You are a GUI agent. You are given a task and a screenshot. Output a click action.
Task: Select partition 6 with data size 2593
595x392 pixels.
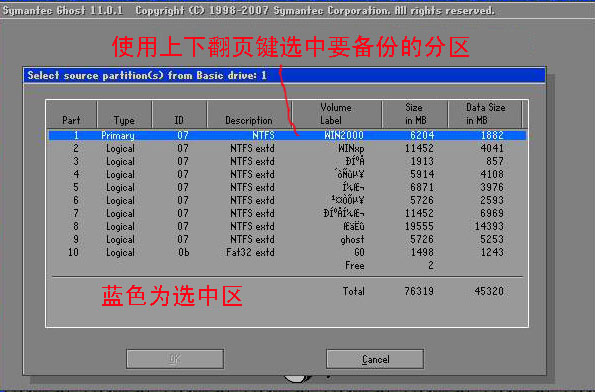click(x=287, y=200)
